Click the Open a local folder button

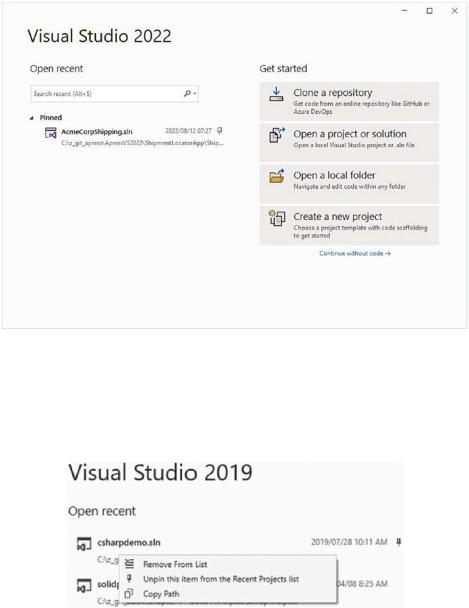[349, 184]
